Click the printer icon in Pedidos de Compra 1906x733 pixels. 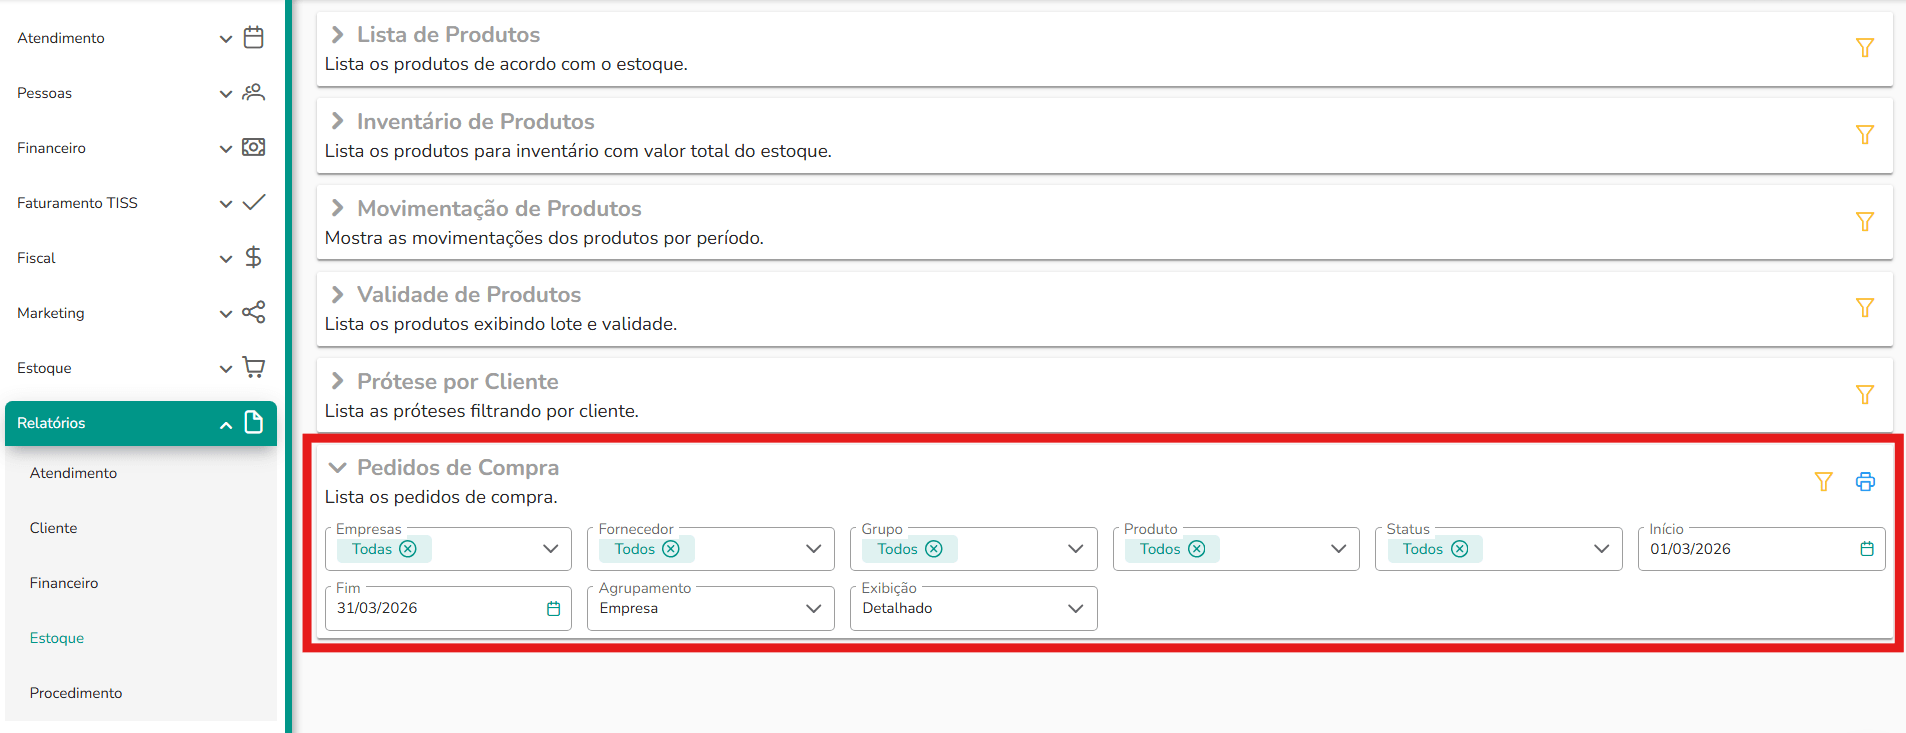point(1865,481)
